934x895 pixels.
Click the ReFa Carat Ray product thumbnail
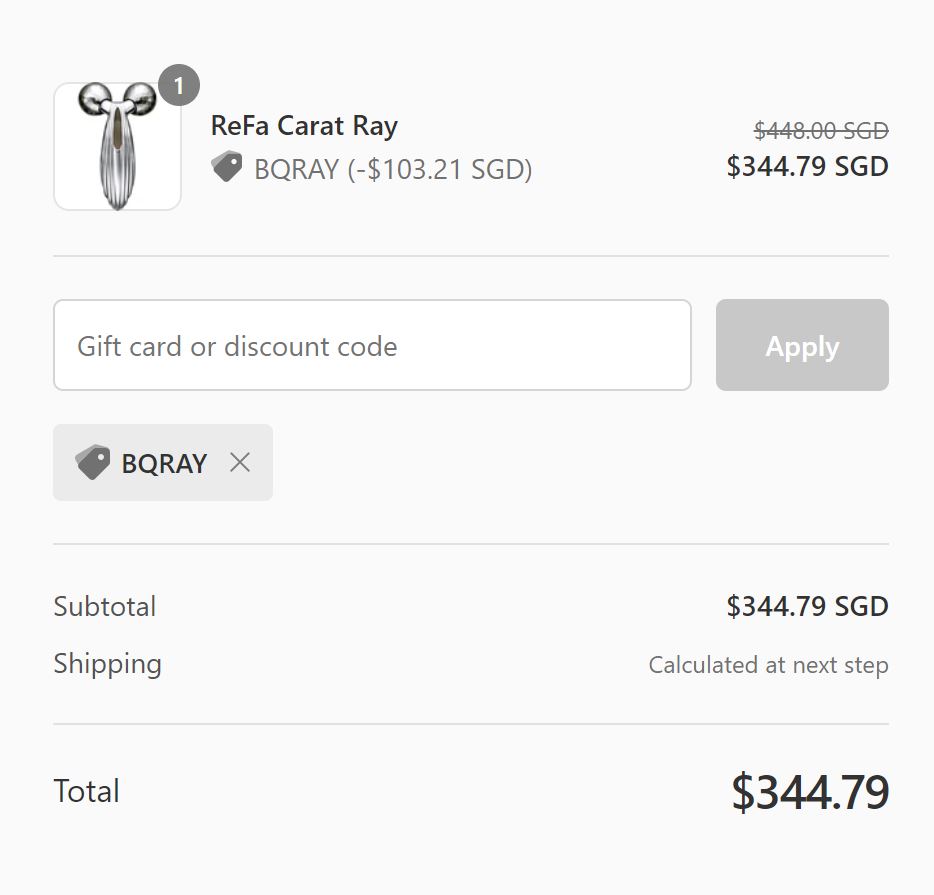(x=117, y=147)
